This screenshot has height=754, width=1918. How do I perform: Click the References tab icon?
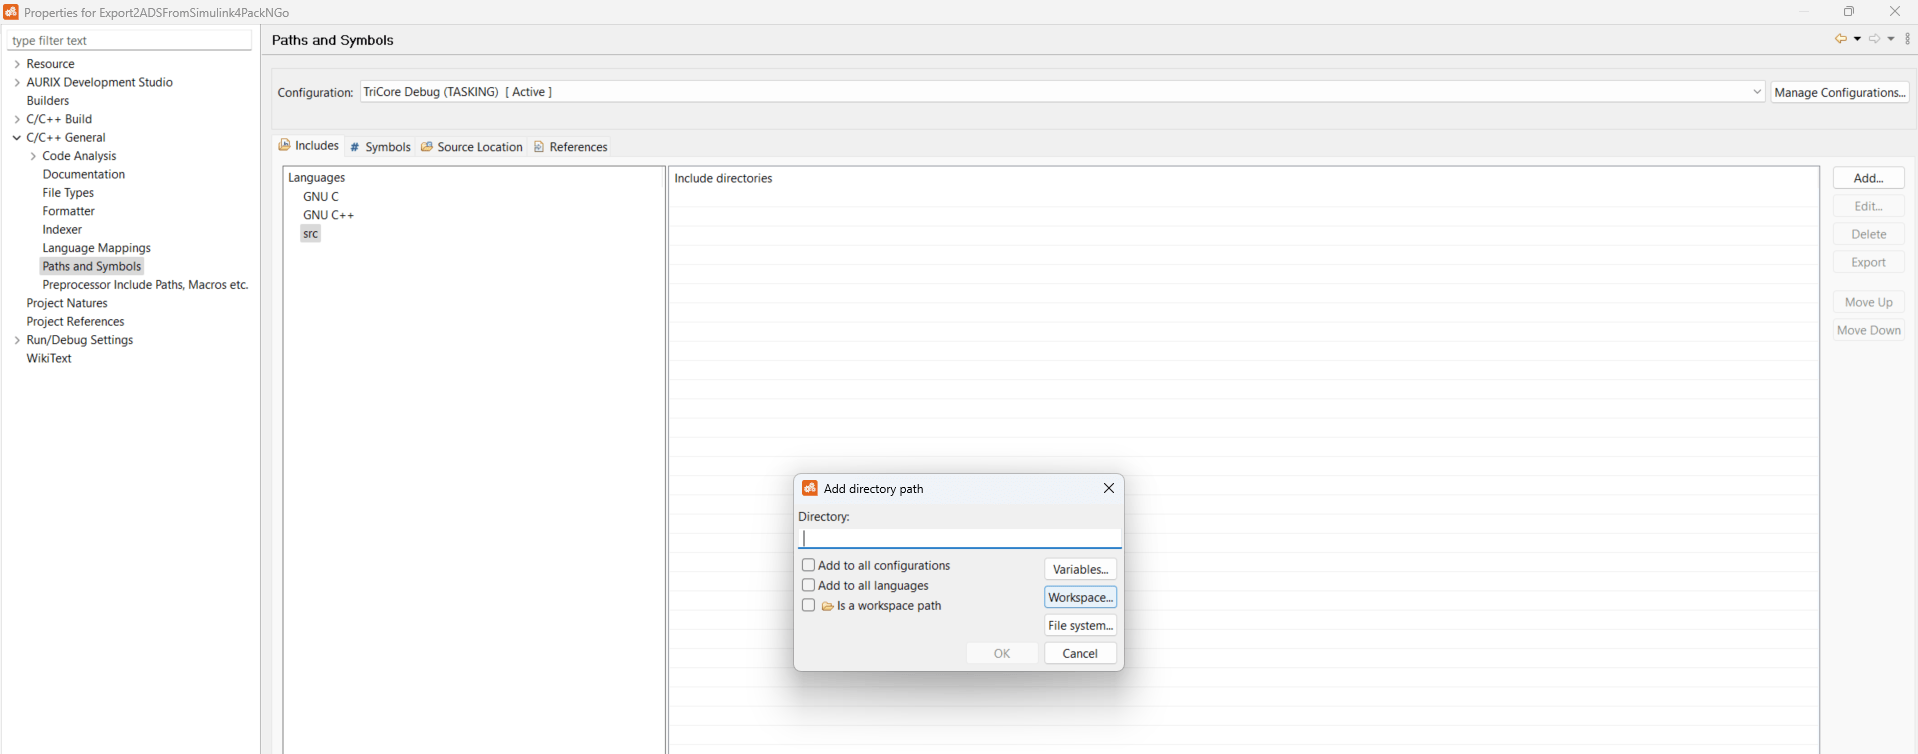[539, 146]
